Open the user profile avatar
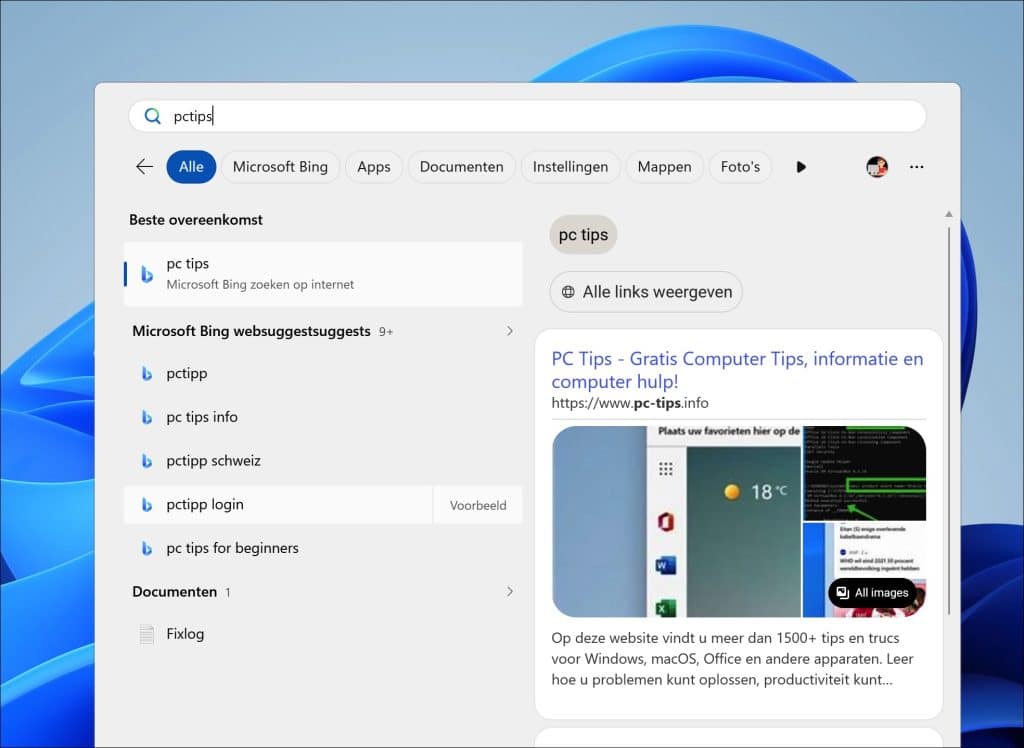Viewport: 1024px width, 748px height. click(x=877, y=167)
